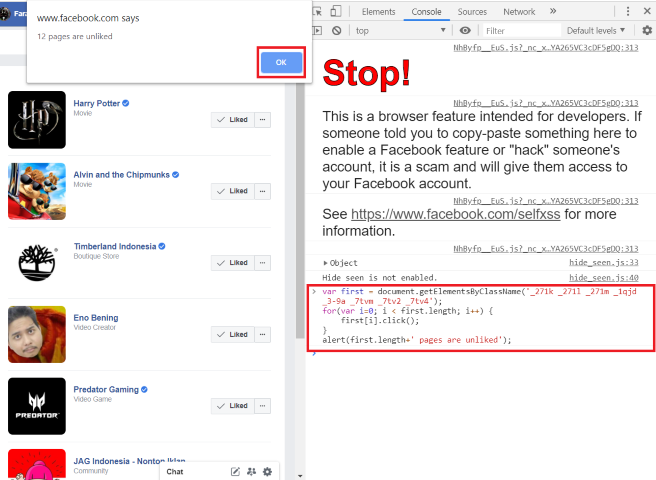Viewport: 656px width, 480px height.
Task: Open the Sources tab
Action: click(x=472, y=12)
